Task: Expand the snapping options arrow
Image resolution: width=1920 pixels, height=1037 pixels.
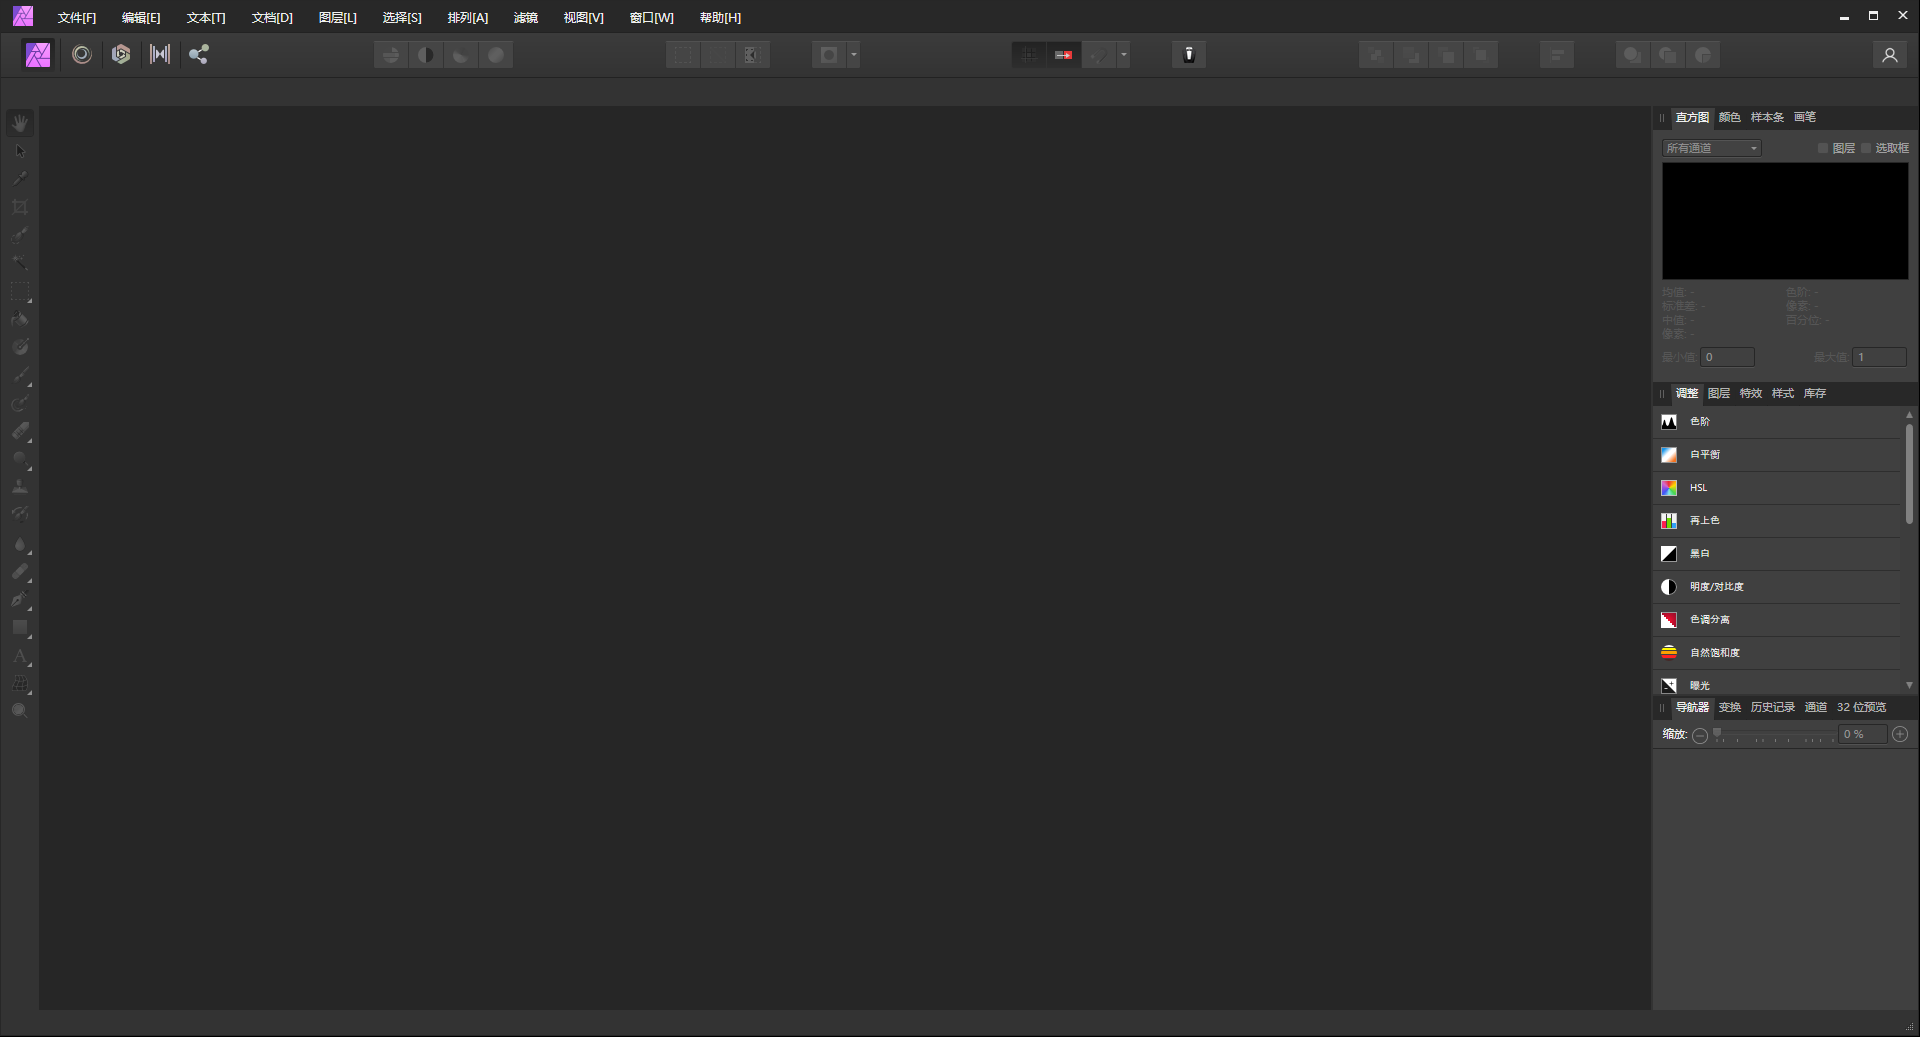Action: [1124, 55]
